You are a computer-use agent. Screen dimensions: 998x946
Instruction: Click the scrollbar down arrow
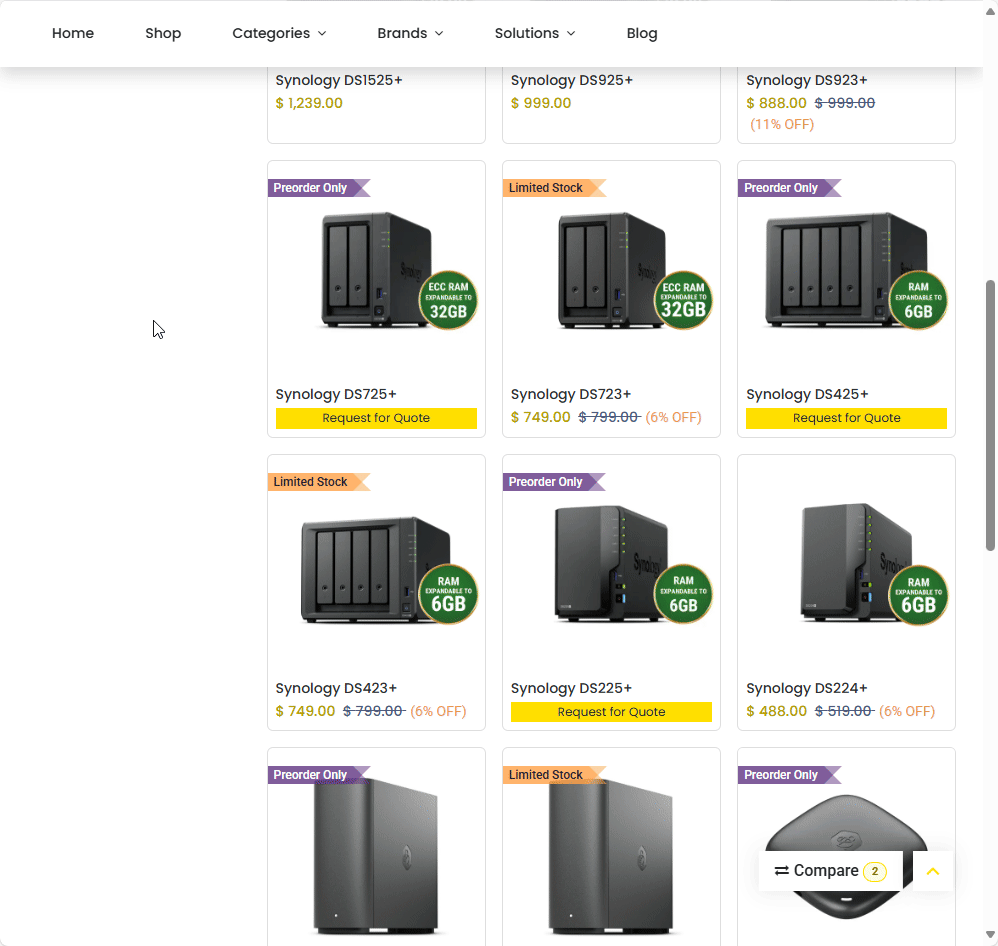pos(990,935)
